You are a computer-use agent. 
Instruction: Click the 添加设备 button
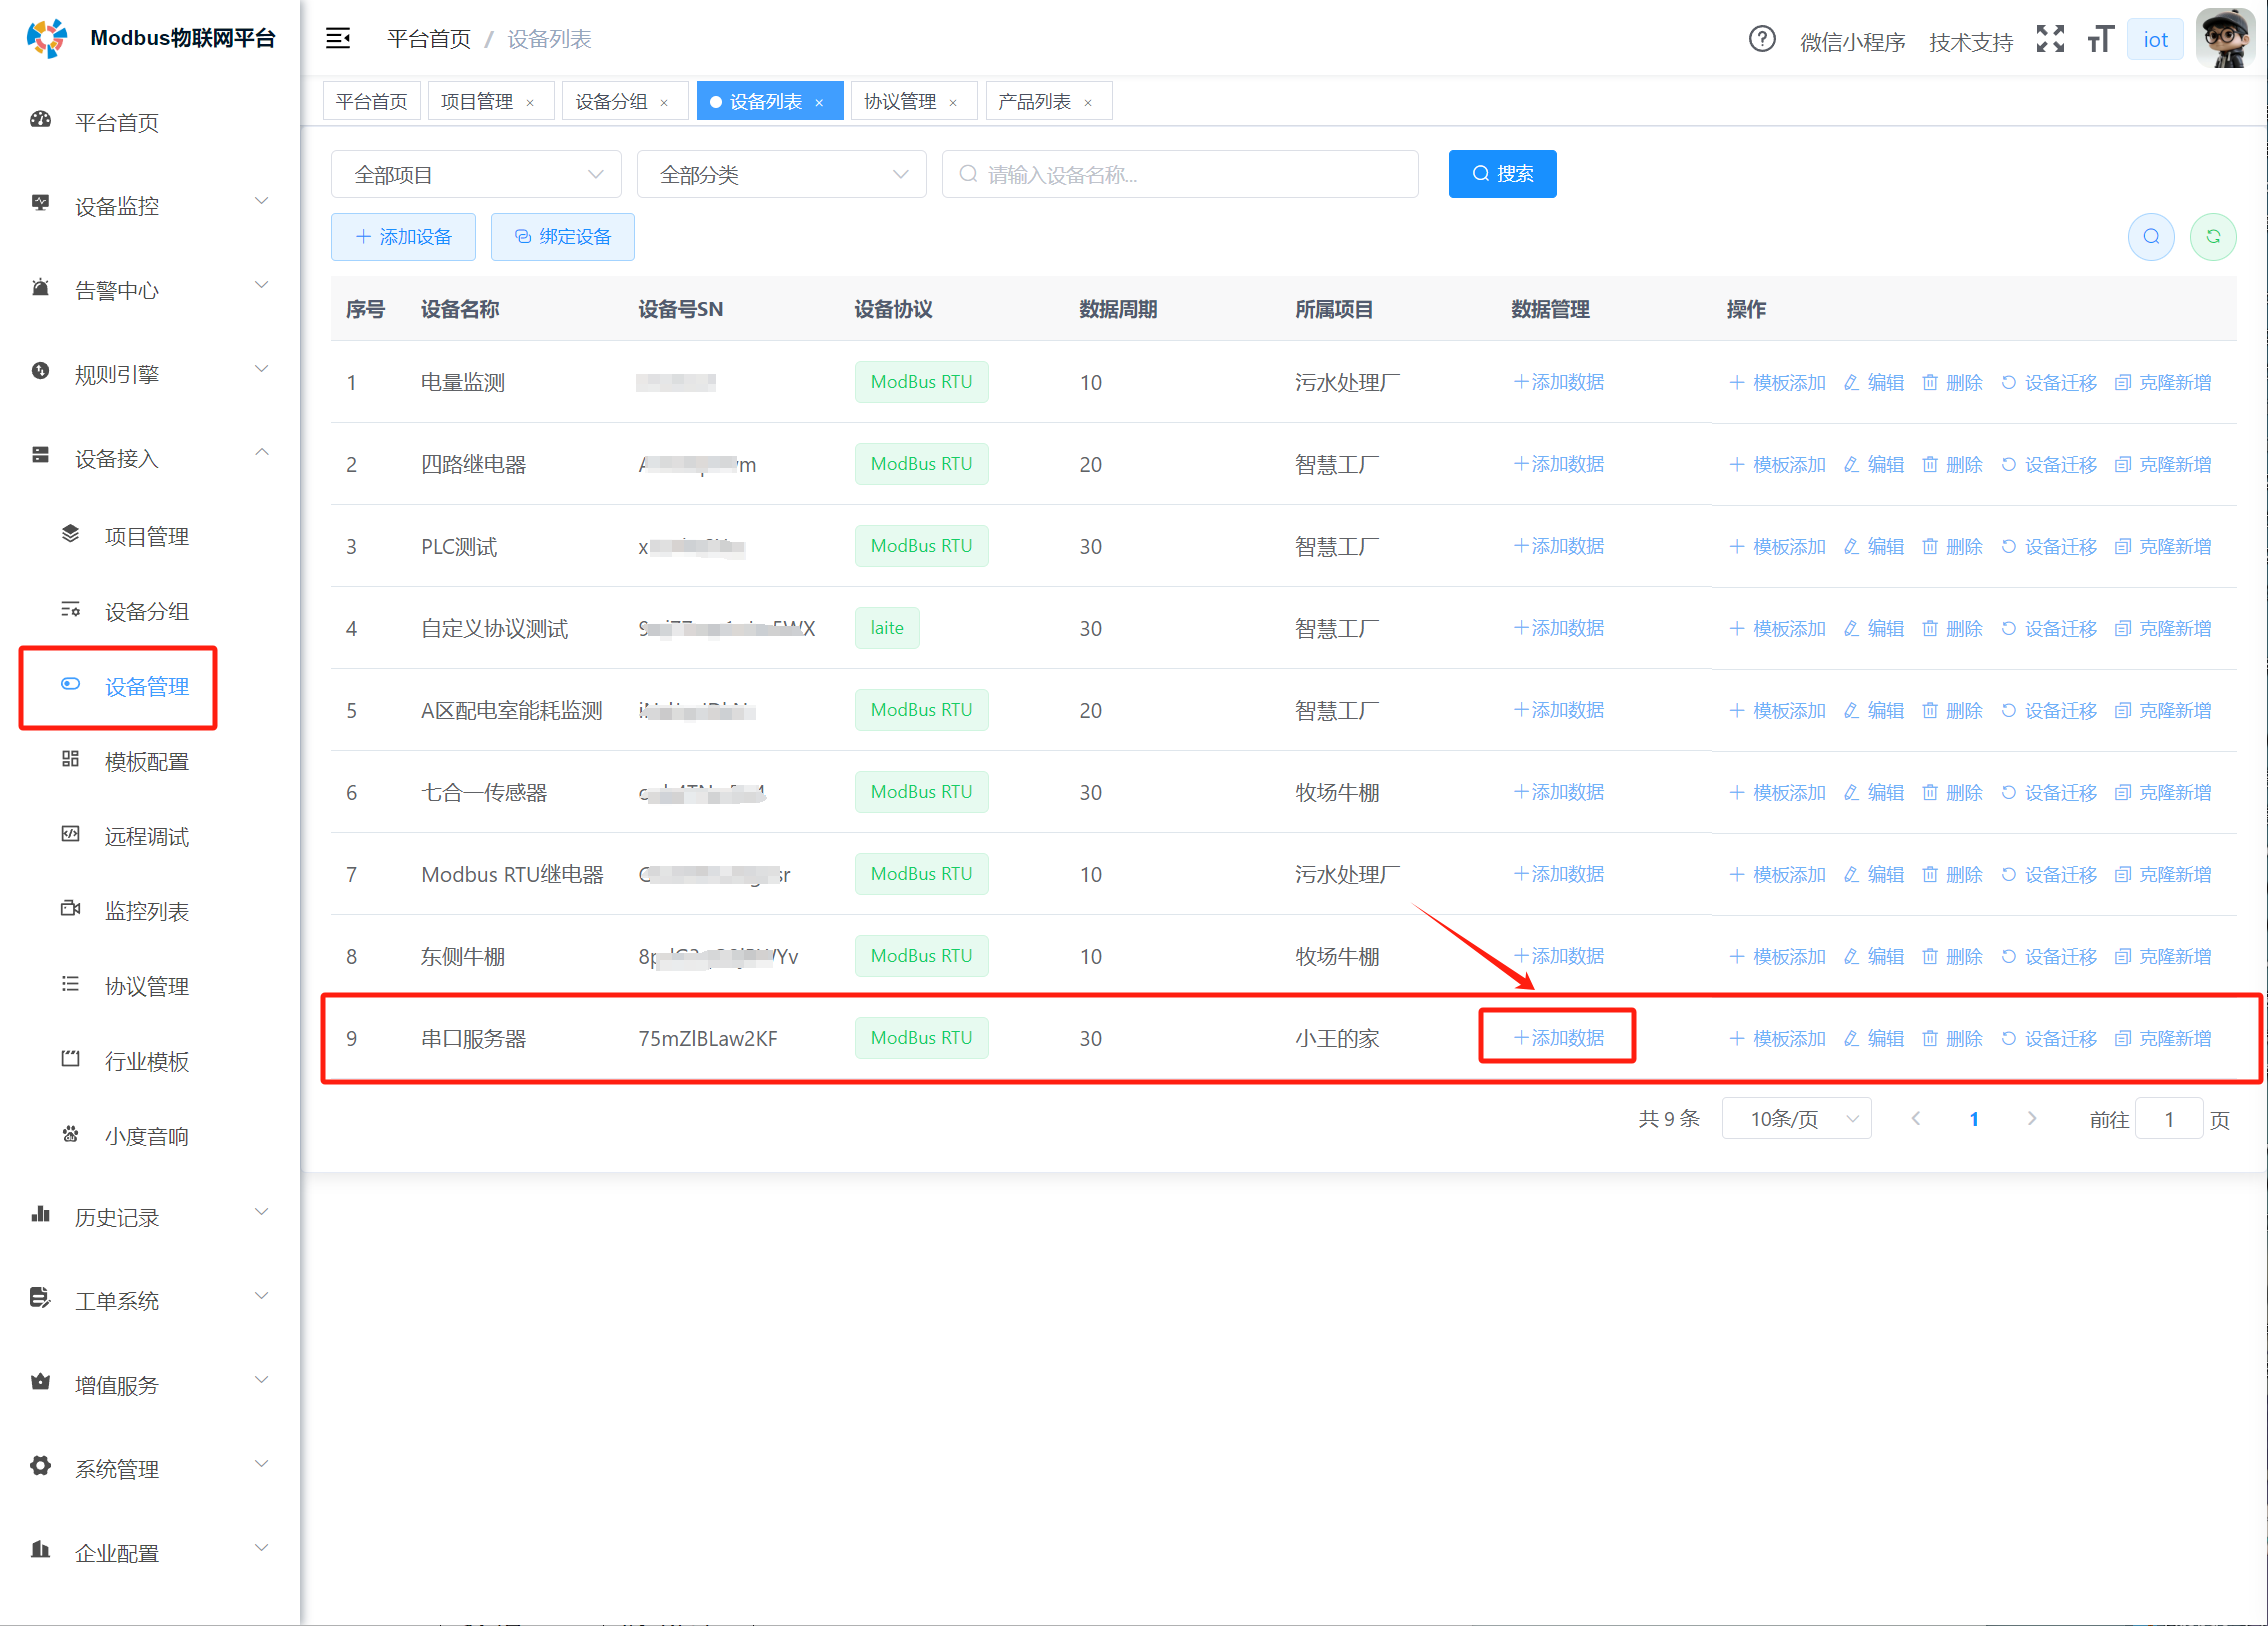[403, 237]
